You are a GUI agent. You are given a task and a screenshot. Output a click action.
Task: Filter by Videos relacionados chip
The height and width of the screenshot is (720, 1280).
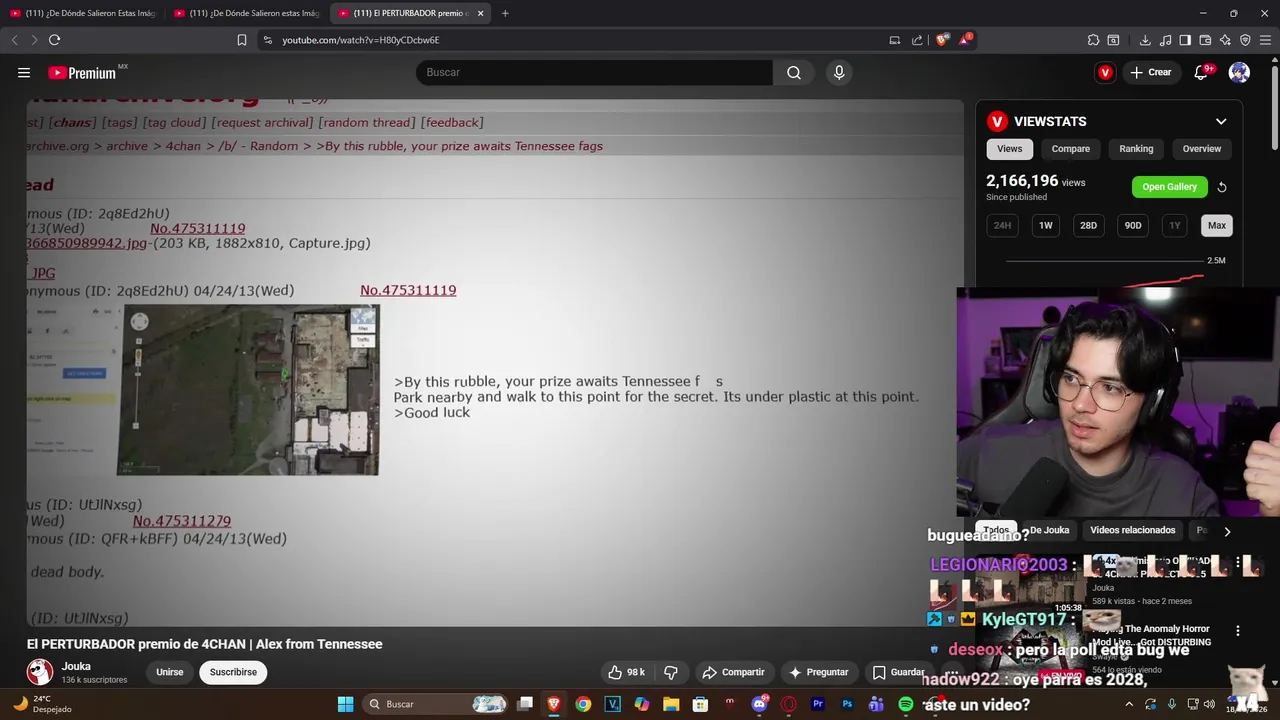(x=1132, y=530)
